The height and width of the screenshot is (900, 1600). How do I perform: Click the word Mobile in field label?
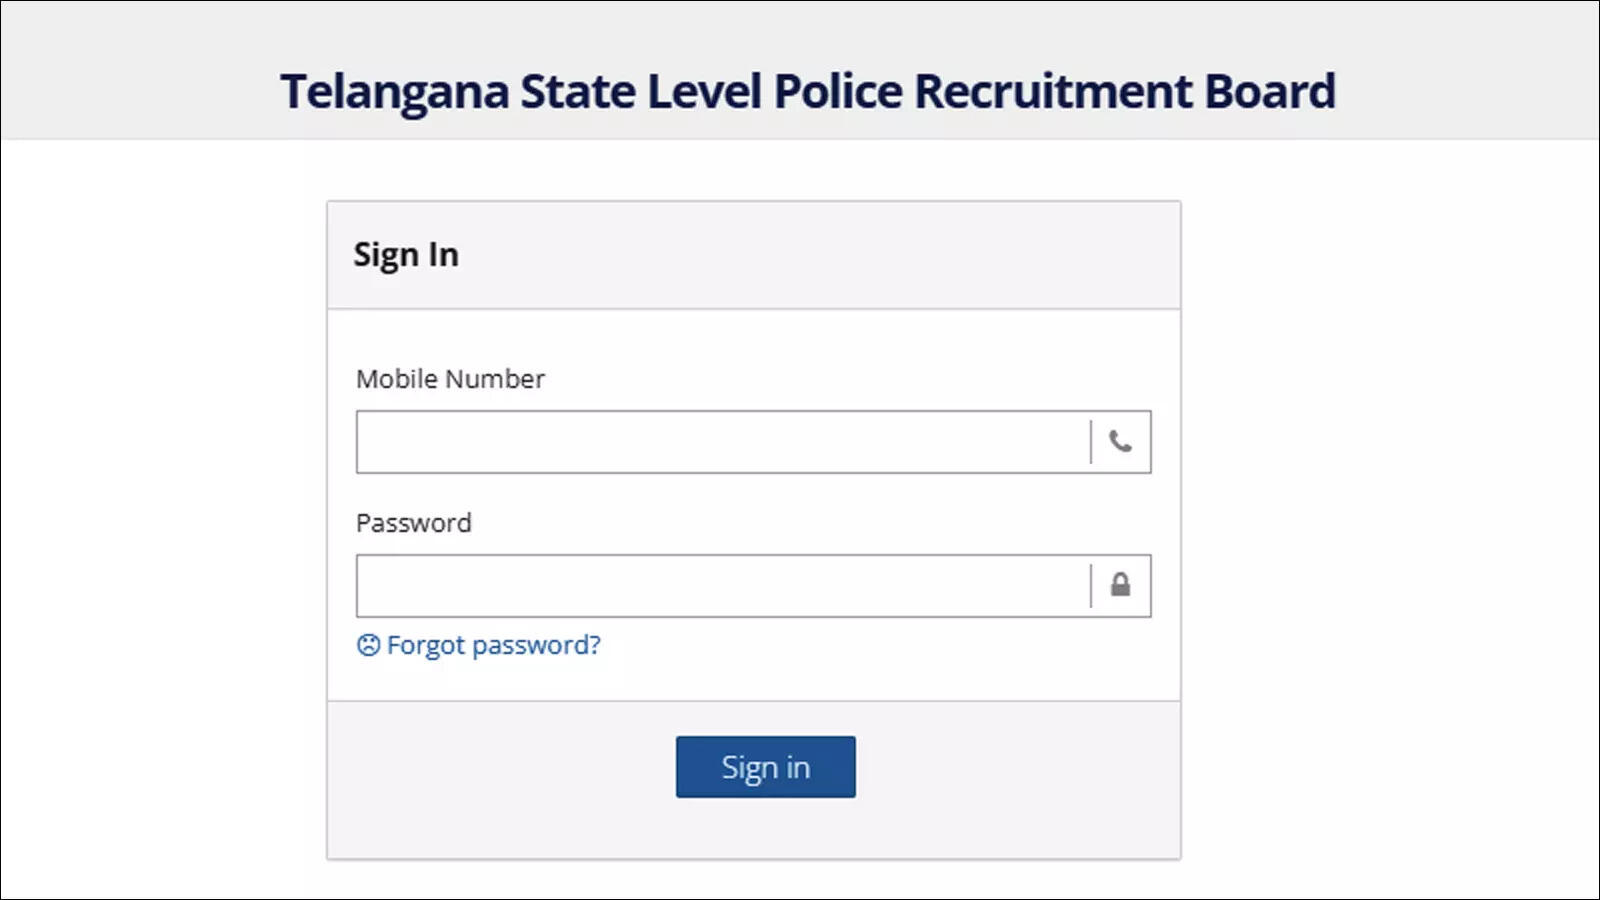(x=397, y=379)
